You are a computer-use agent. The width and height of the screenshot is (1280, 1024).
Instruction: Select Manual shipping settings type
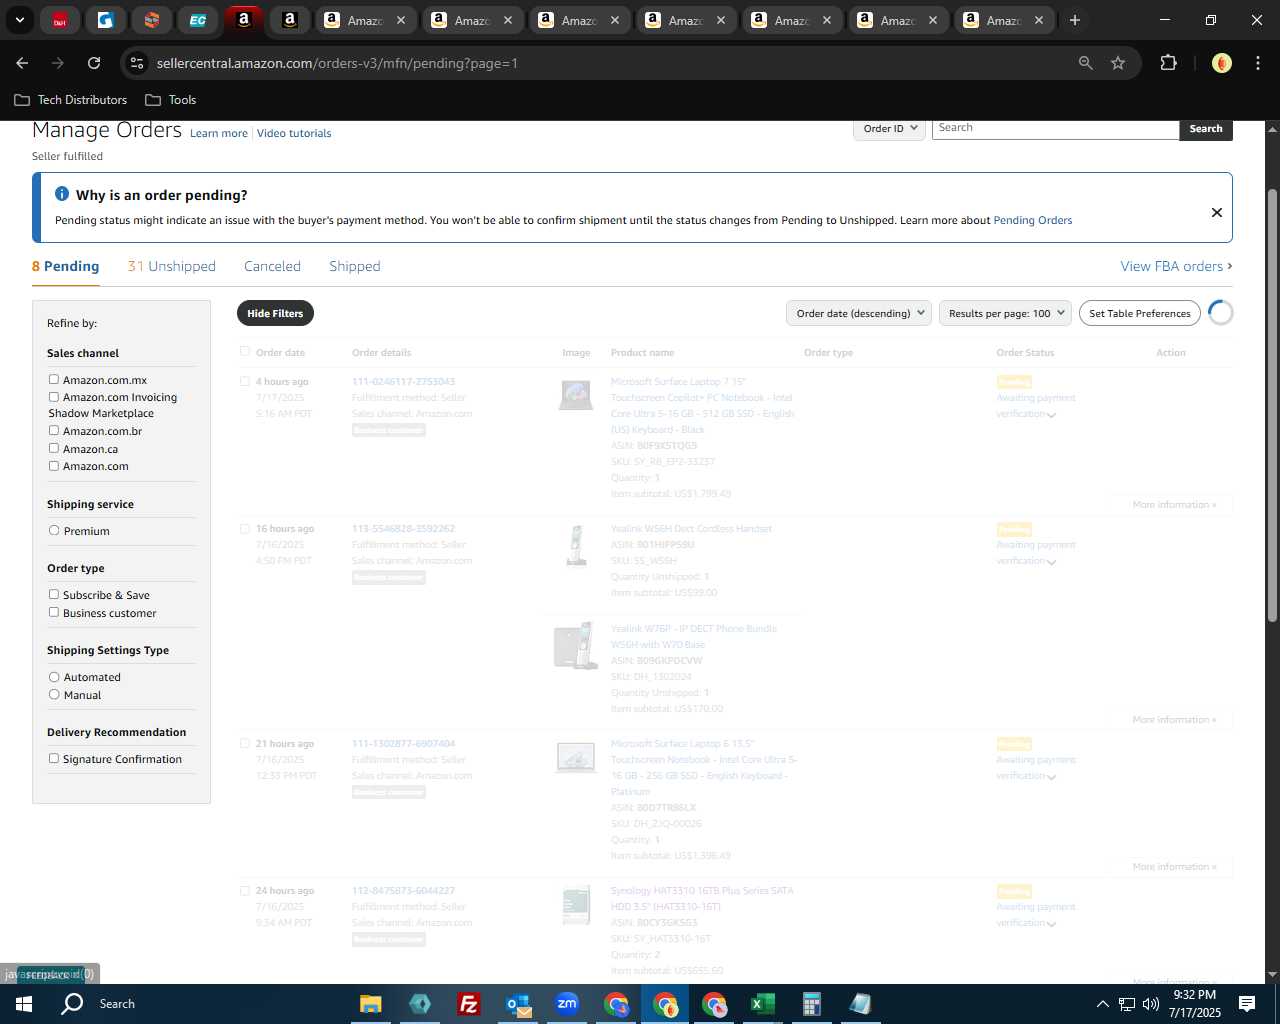tap(54, 694)
